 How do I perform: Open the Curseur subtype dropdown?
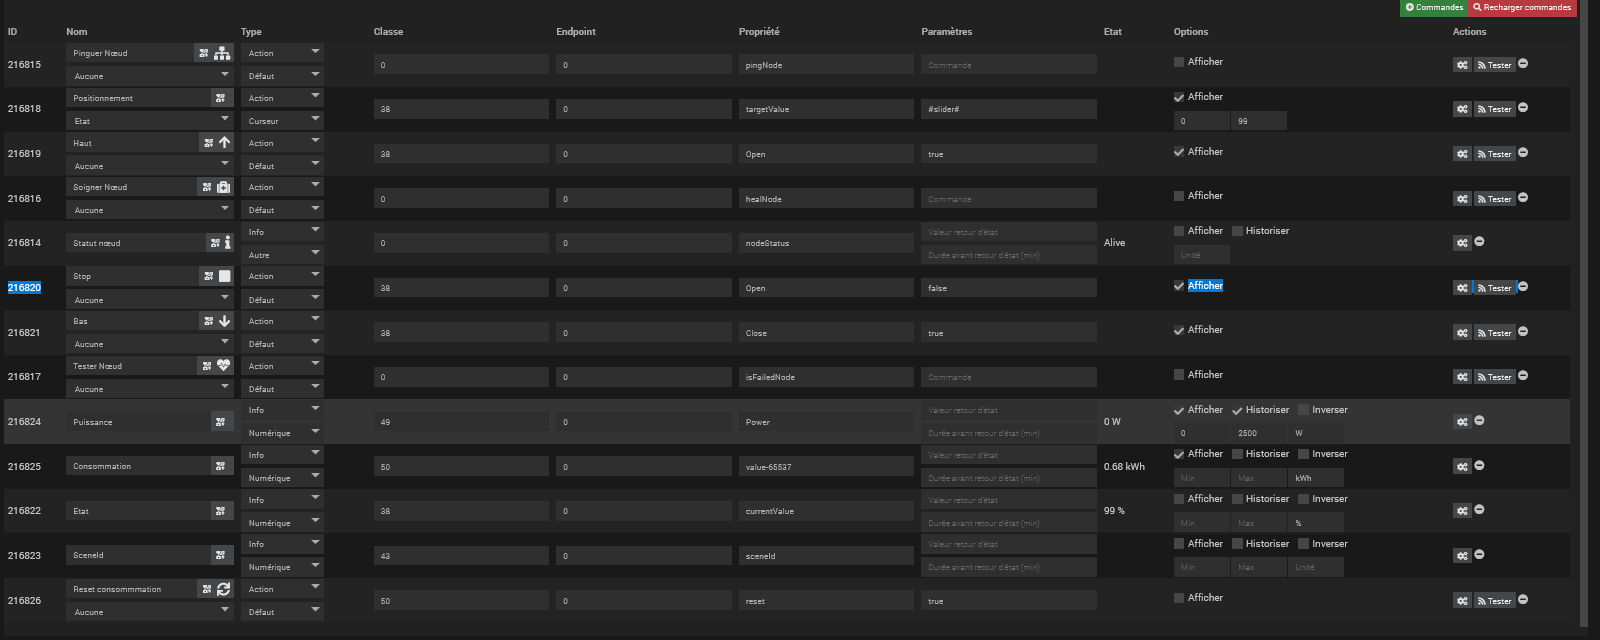(x=282, y=121)
